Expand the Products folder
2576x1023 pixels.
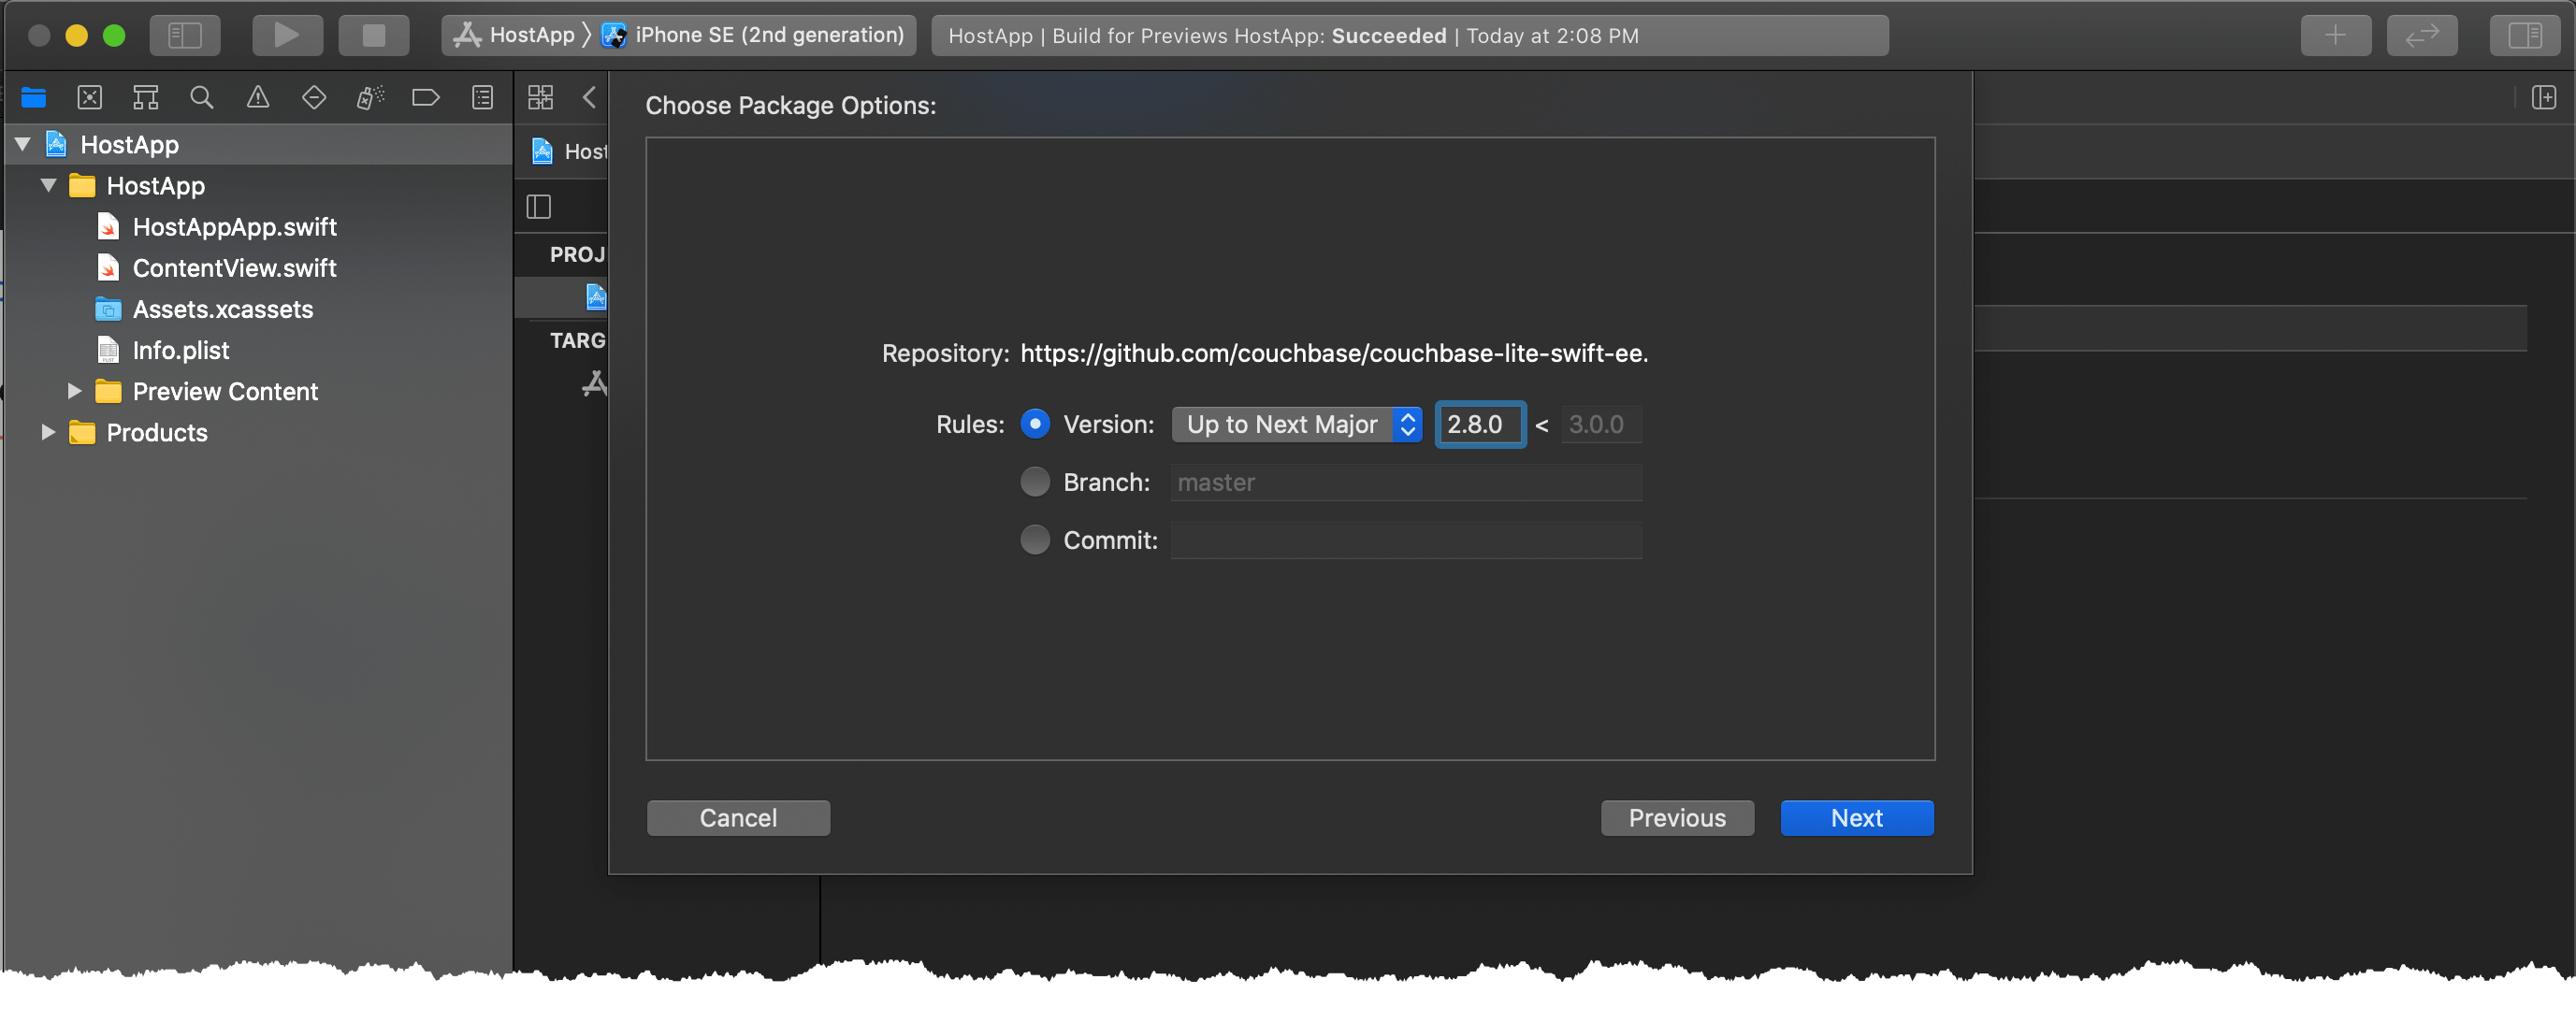coord(46,432)
